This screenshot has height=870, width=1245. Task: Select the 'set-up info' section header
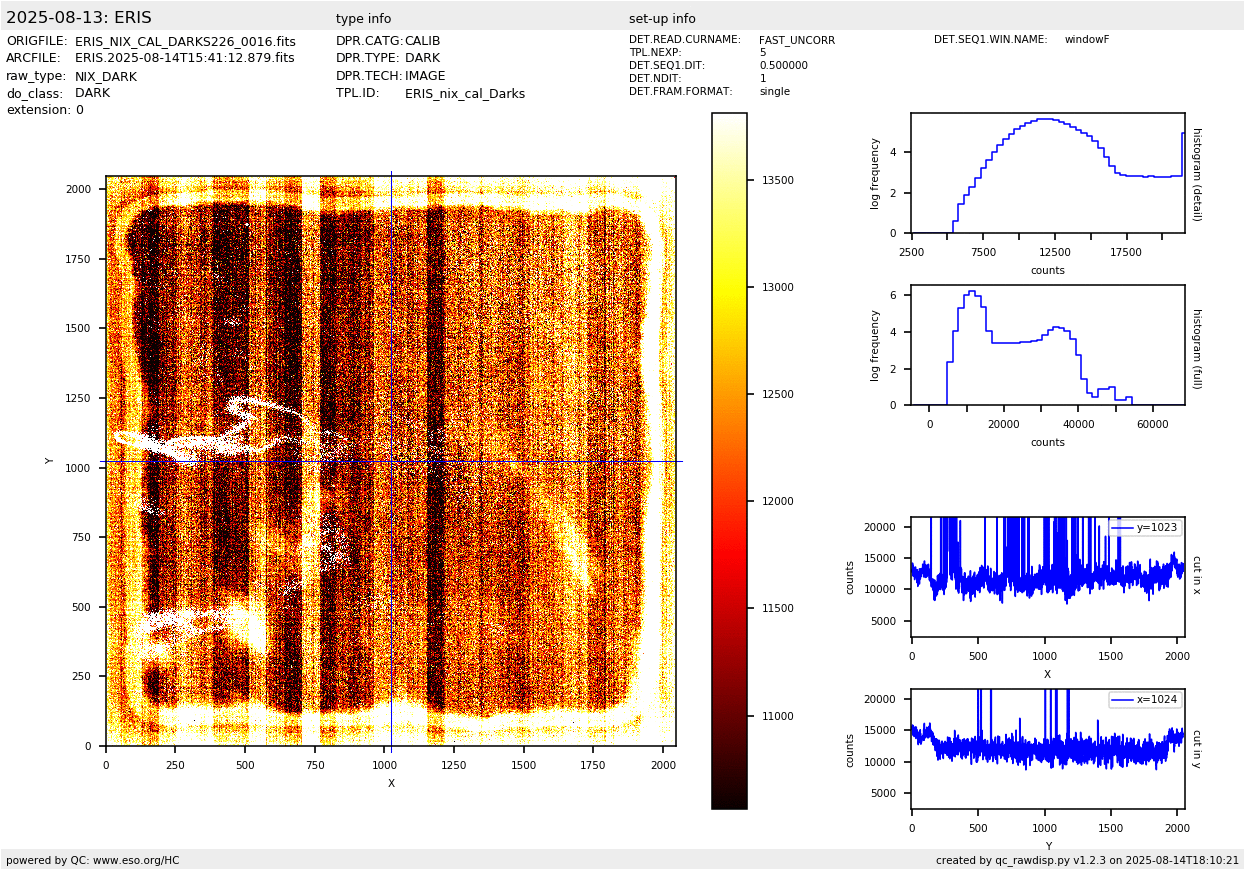pos(662,19)
